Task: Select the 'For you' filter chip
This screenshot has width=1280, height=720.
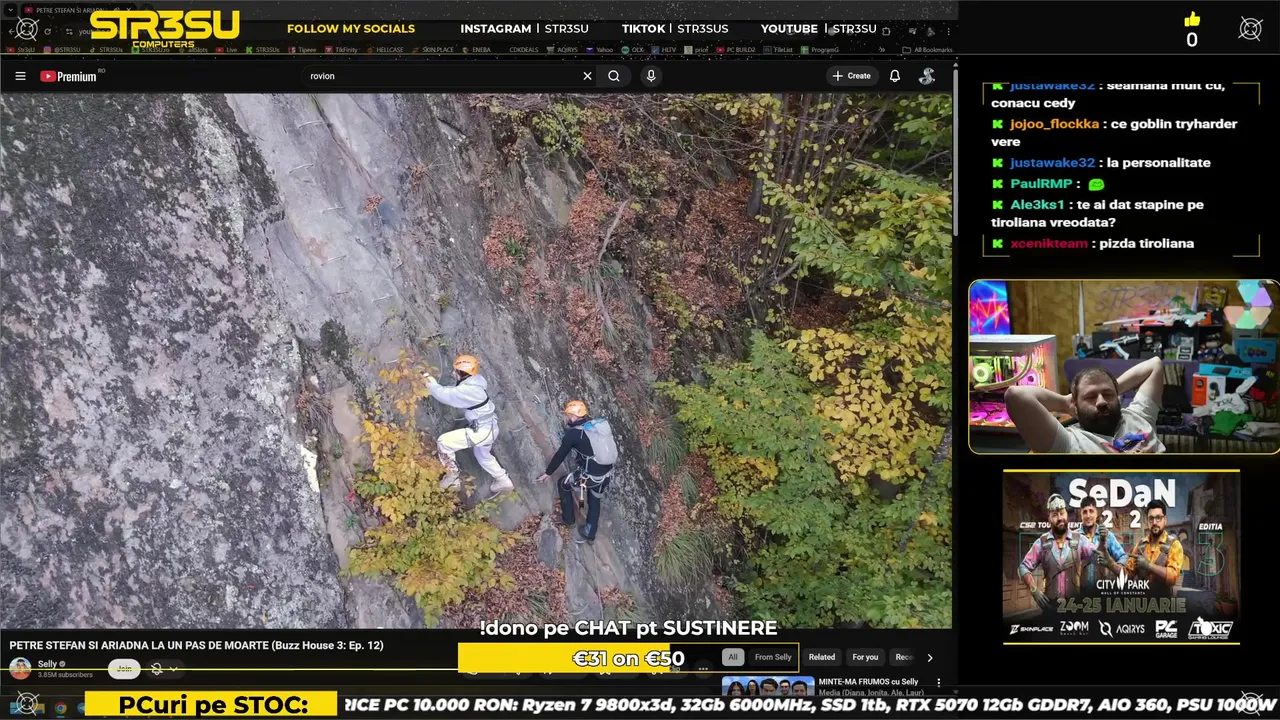Action: pos(865,657)
